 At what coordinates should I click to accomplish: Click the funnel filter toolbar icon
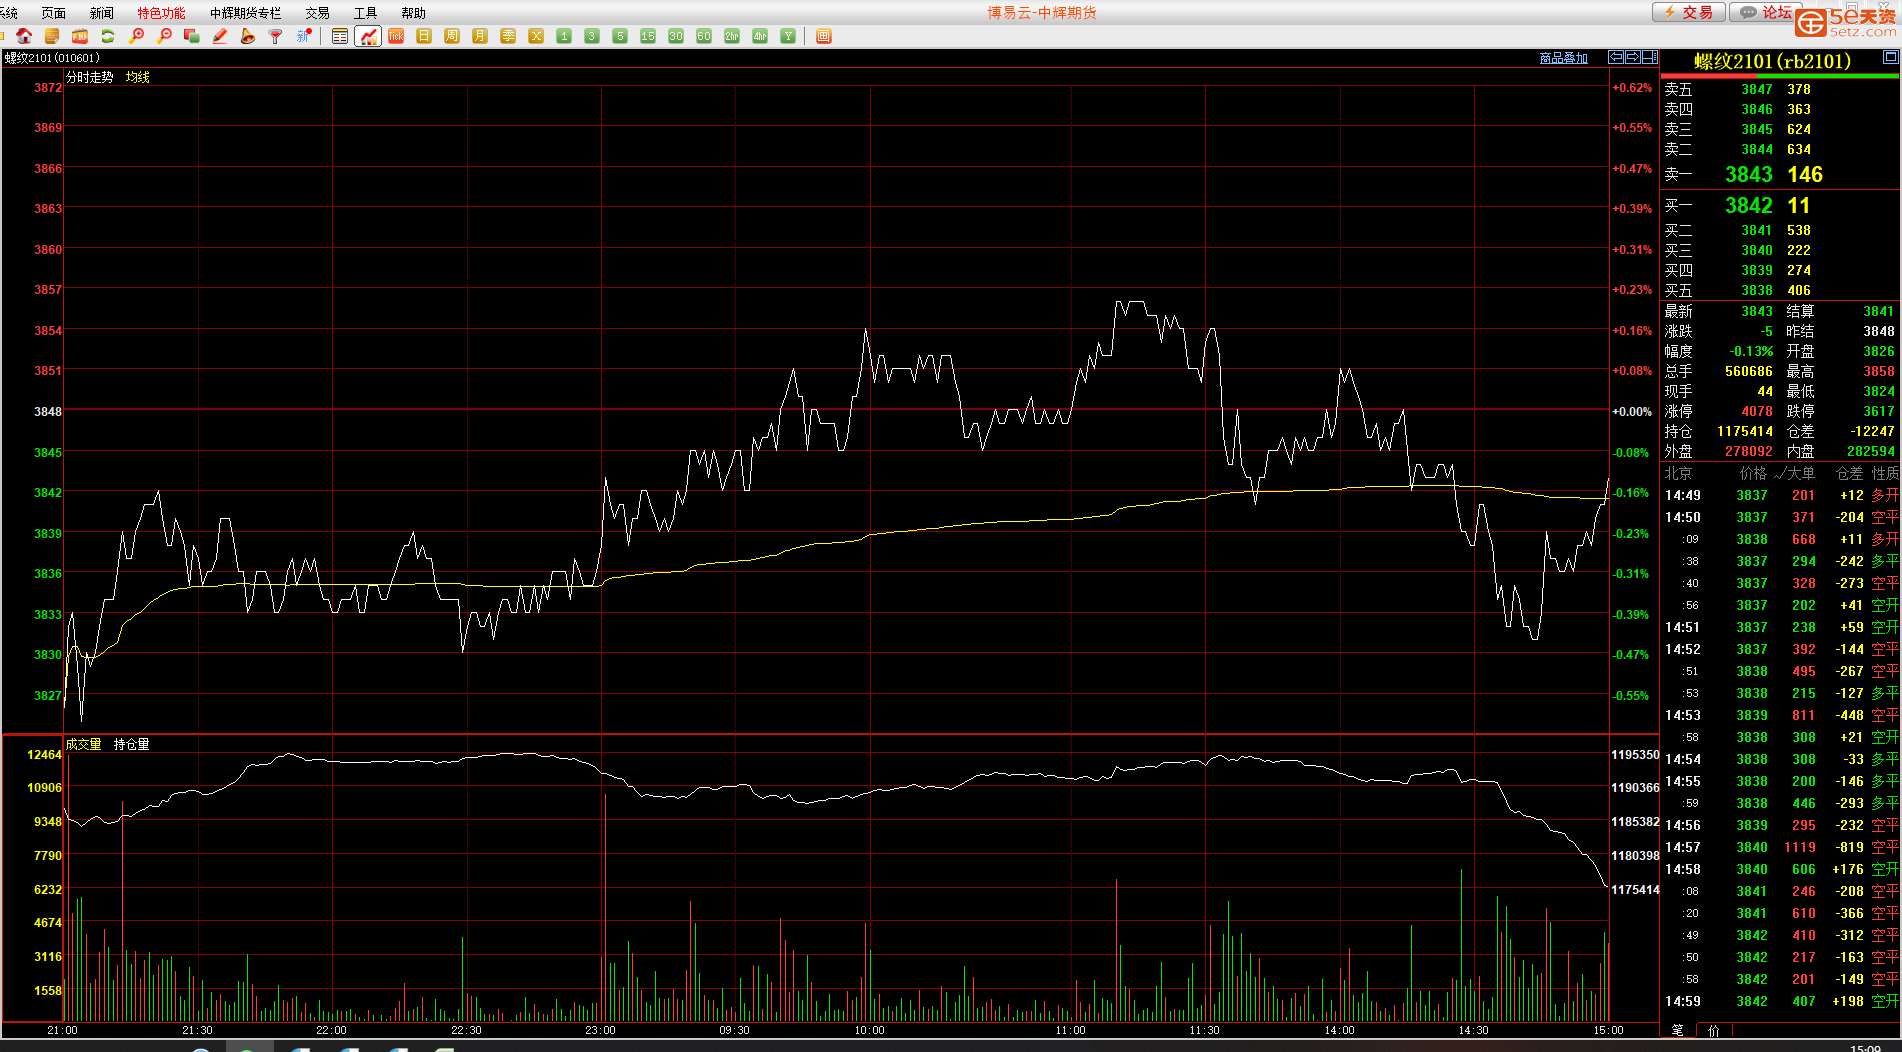point(276,36)
